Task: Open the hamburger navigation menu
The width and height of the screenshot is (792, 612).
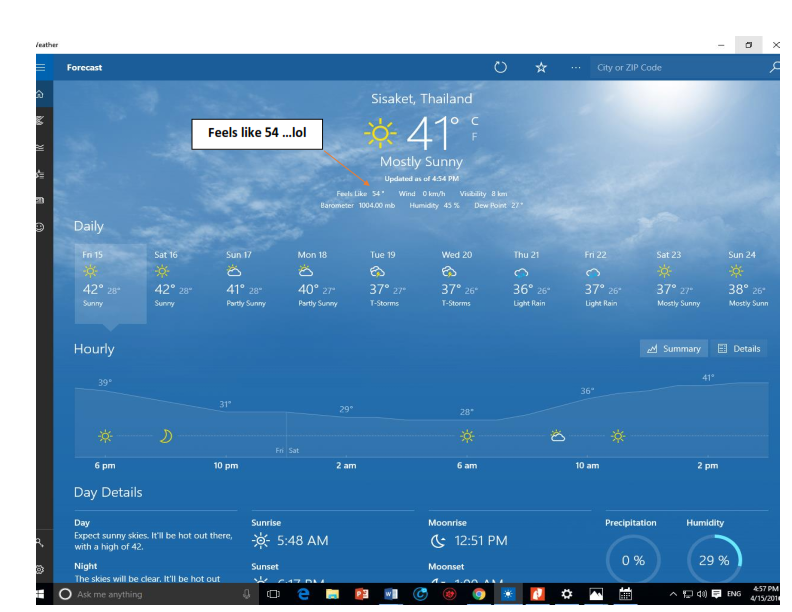Action: 40,67
